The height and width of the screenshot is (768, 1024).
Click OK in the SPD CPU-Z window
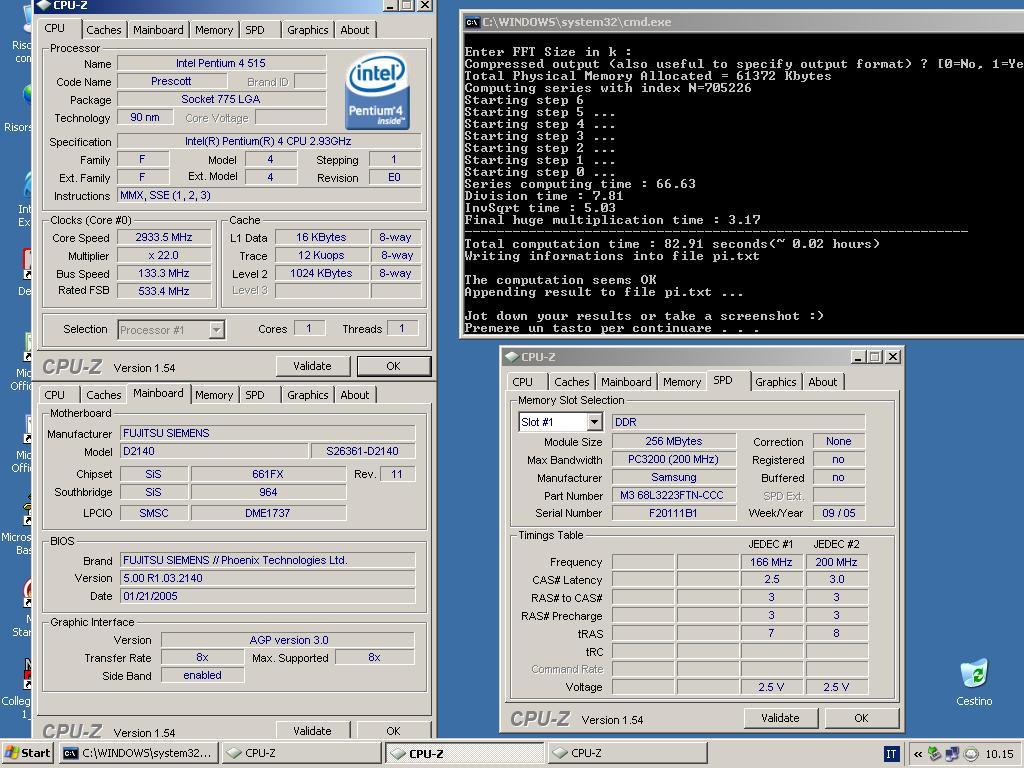pyautogui.click(x=861, y=718)
